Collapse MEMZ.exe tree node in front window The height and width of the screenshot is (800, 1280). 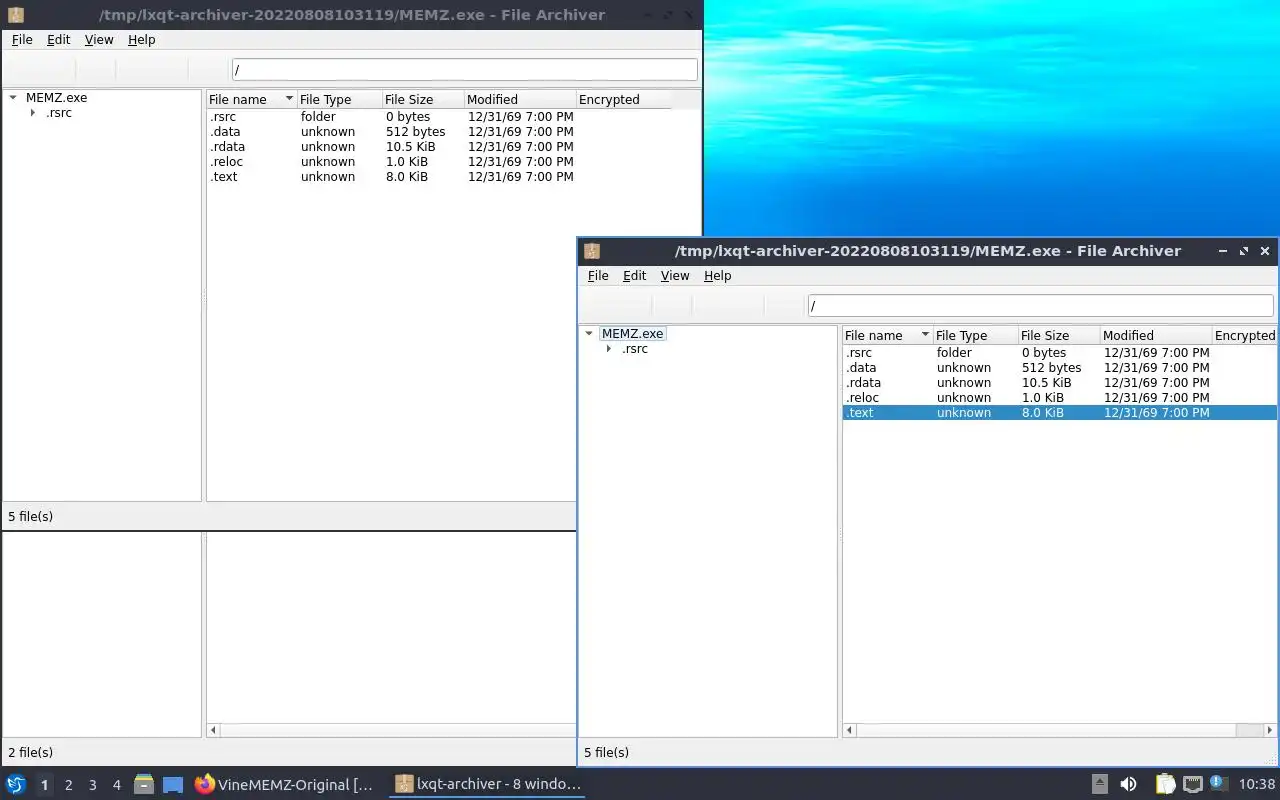point(589,334)
